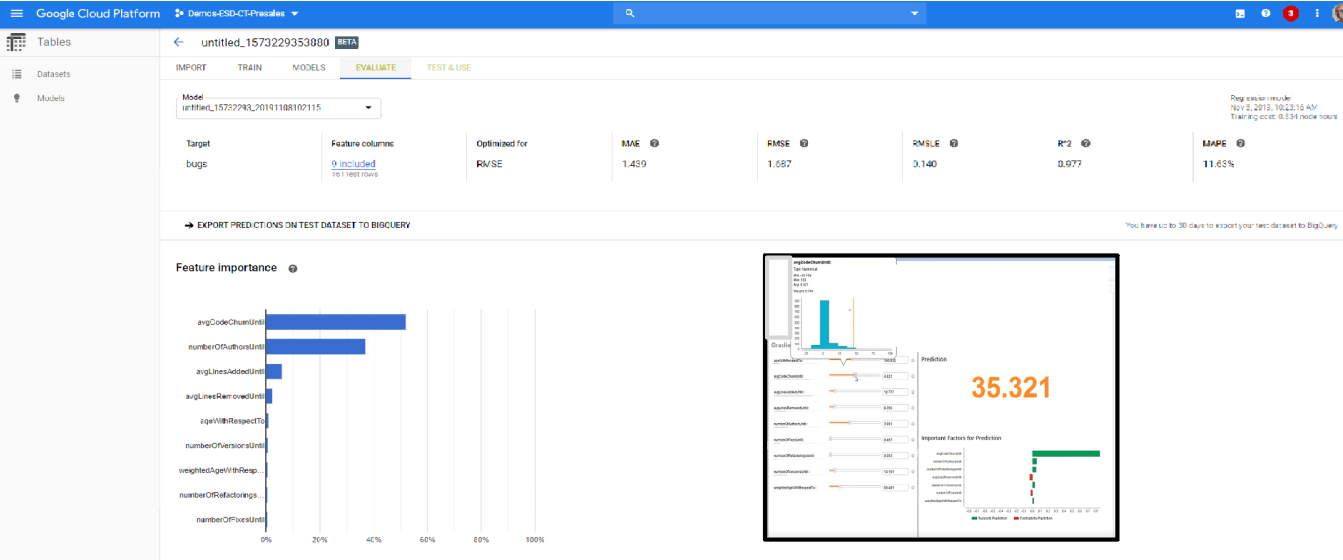Click the R^2 value 0.977

click(x=1070, y=164)
